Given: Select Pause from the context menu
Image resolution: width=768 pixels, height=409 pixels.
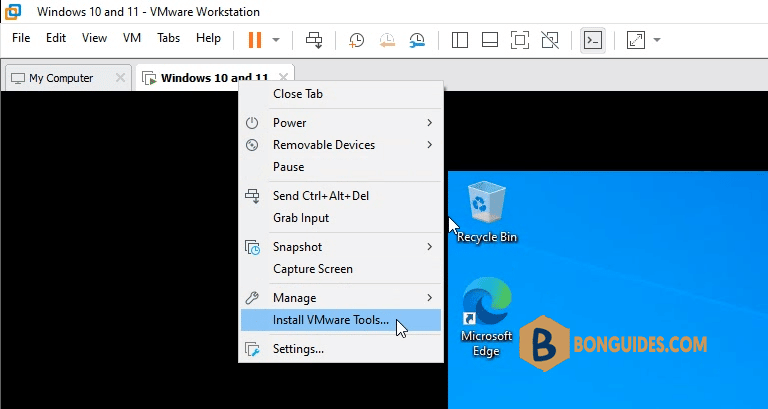Looking at the screenshot, I should click(341, 167).
